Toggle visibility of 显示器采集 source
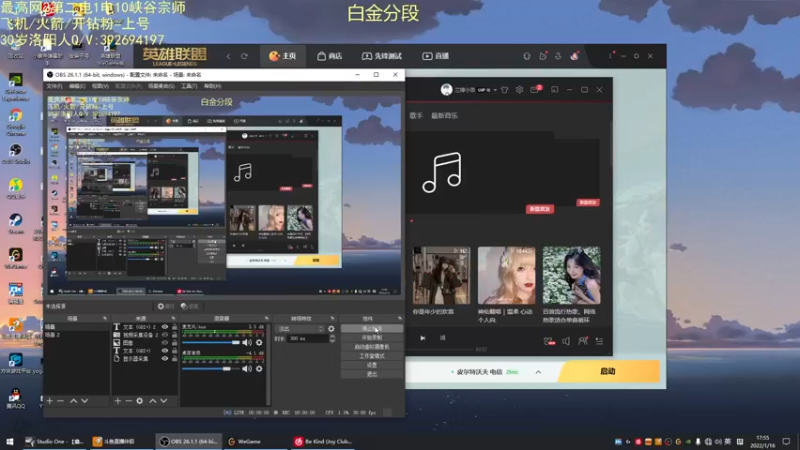The image size is (800, 450). (165, 359)
